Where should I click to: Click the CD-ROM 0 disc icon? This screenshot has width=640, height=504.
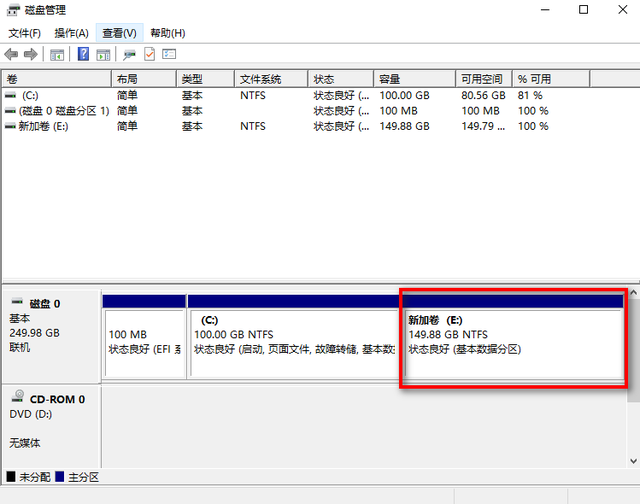[x=18, y=397]
